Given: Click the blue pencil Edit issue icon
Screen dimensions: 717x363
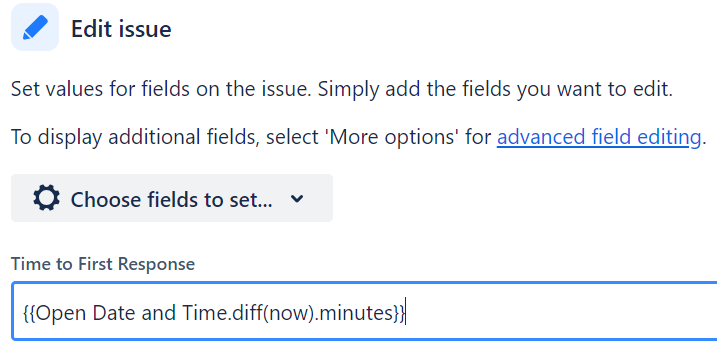Looking at the screenshot, I should coord(35,27).
